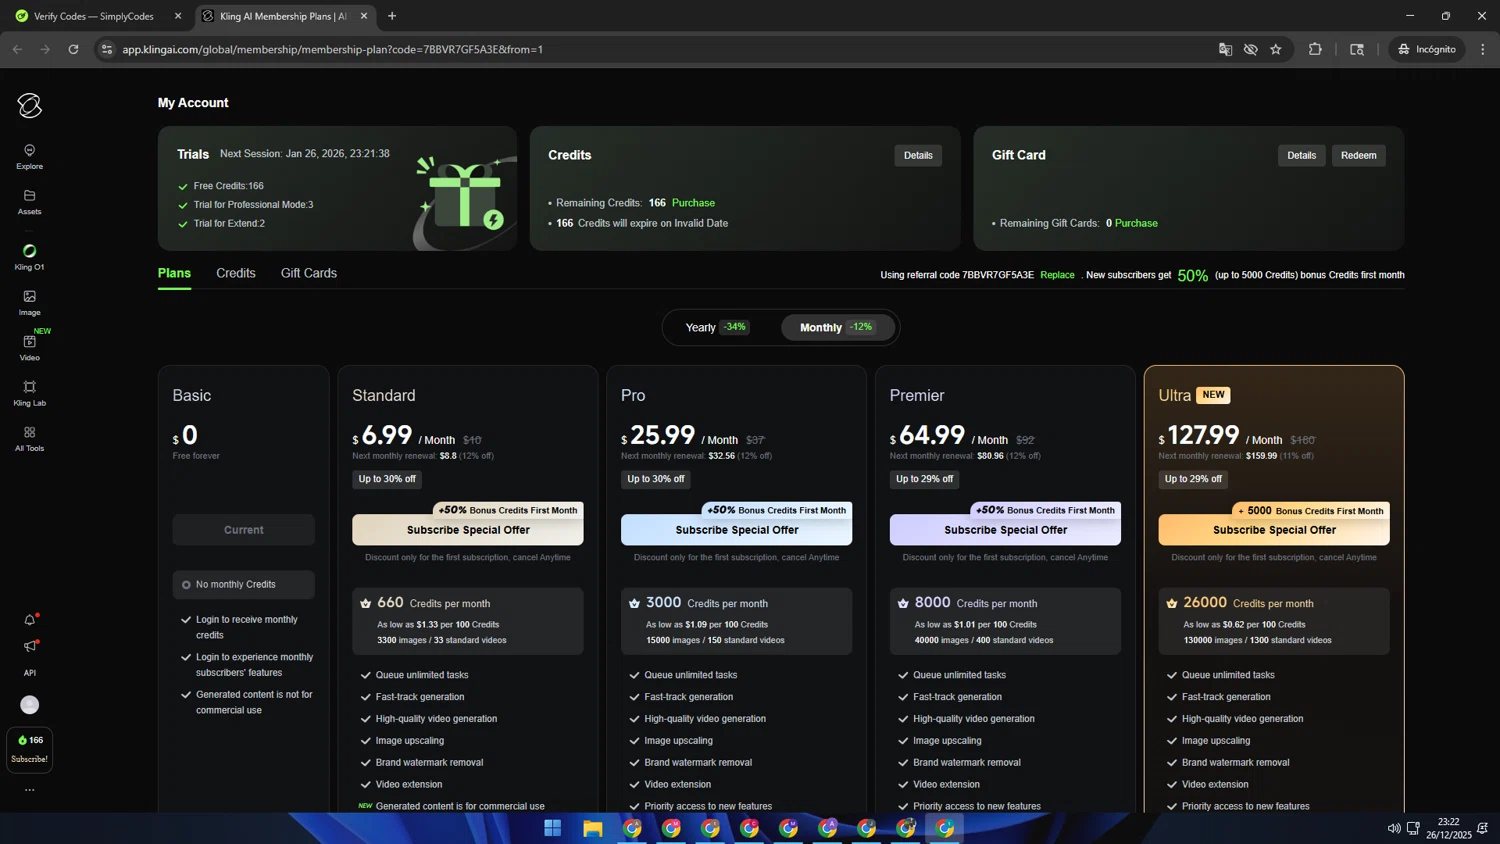Switch billing to Yearly

point(717,327)
